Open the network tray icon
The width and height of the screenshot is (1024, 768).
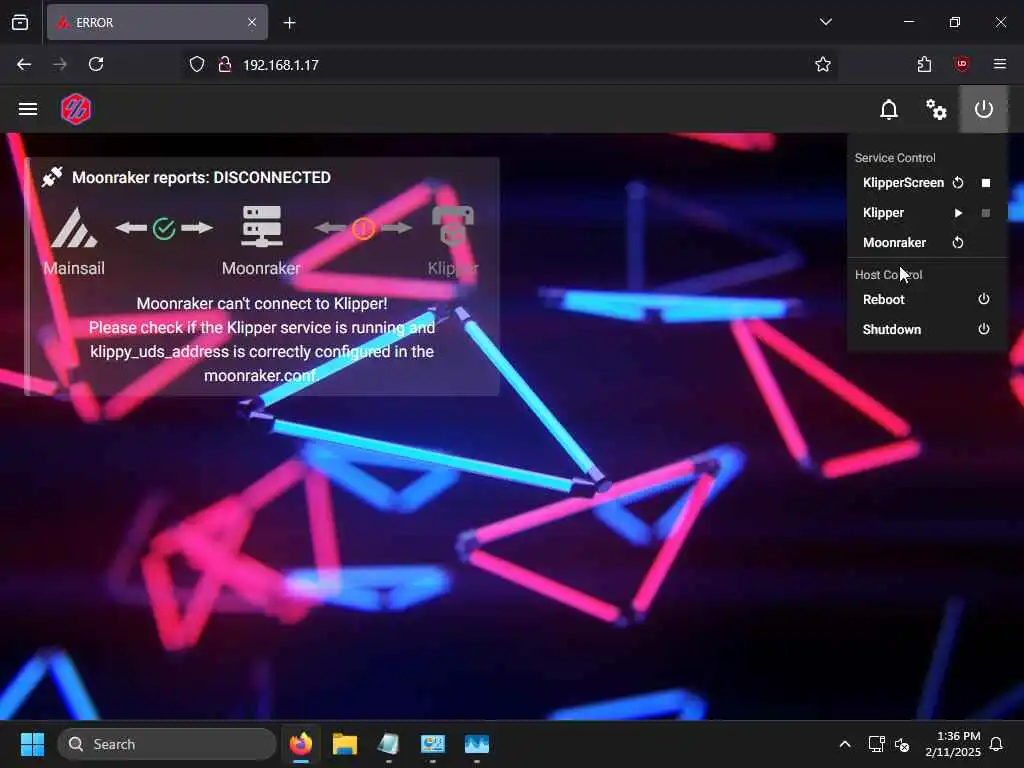876,744
